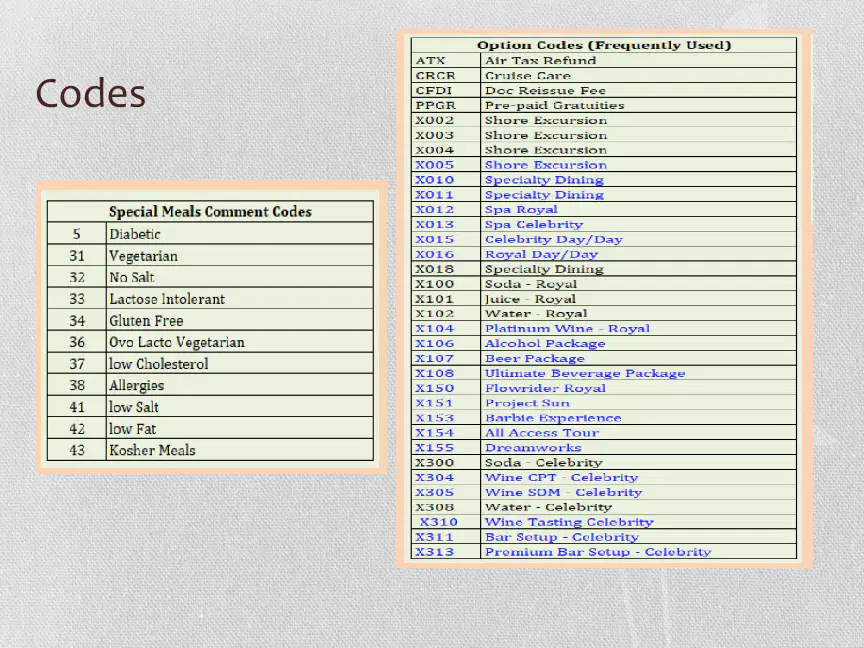
Task: Click the X005 Shore Excursion link
Action: (x=546, y=165)
